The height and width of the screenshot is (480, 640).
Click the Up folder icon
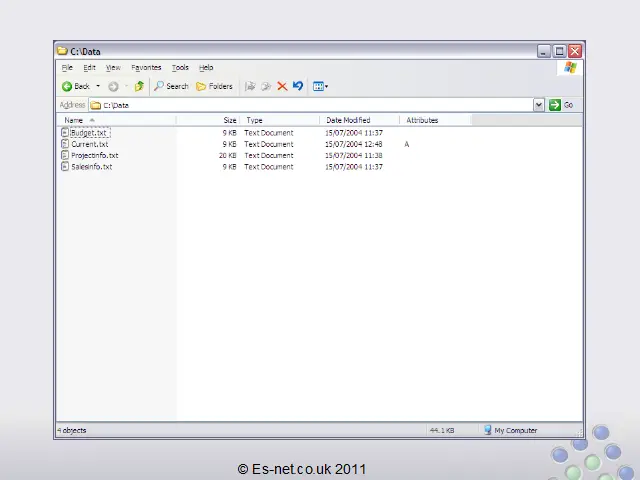tap(139, 87)
